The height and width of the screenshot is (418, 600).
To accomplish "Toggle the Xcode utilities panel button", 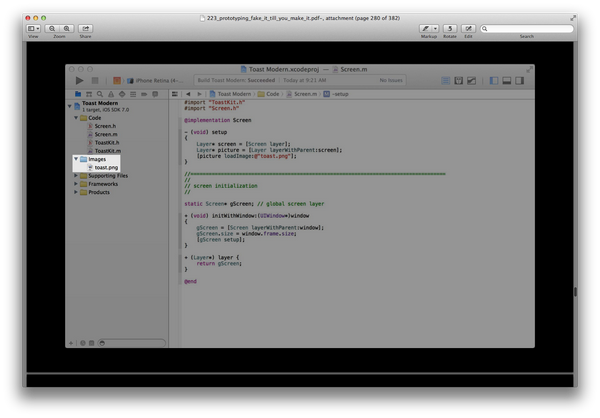I will point(519,80).
